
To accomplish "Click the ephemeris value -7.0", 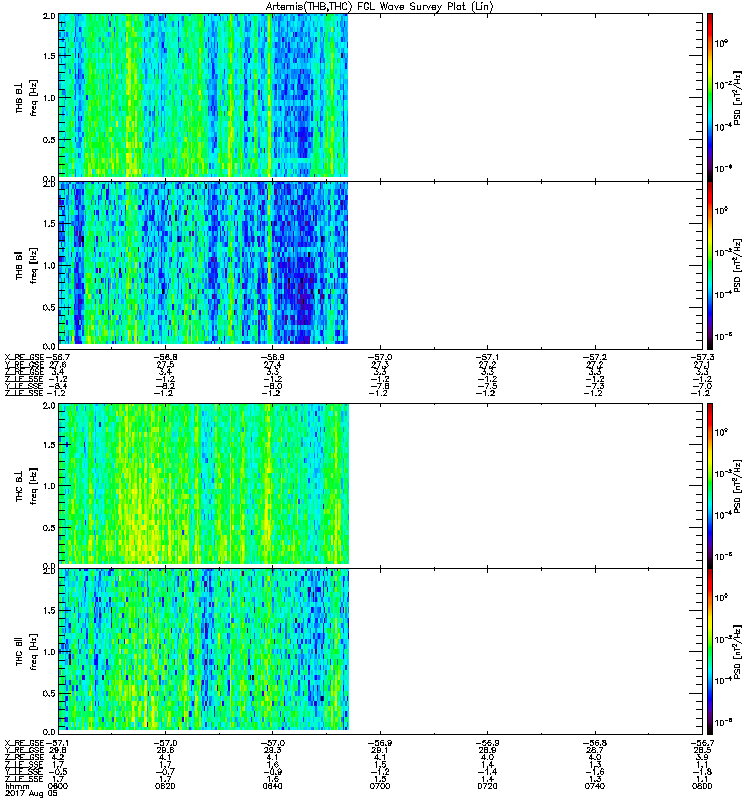I will click(703, 386).
